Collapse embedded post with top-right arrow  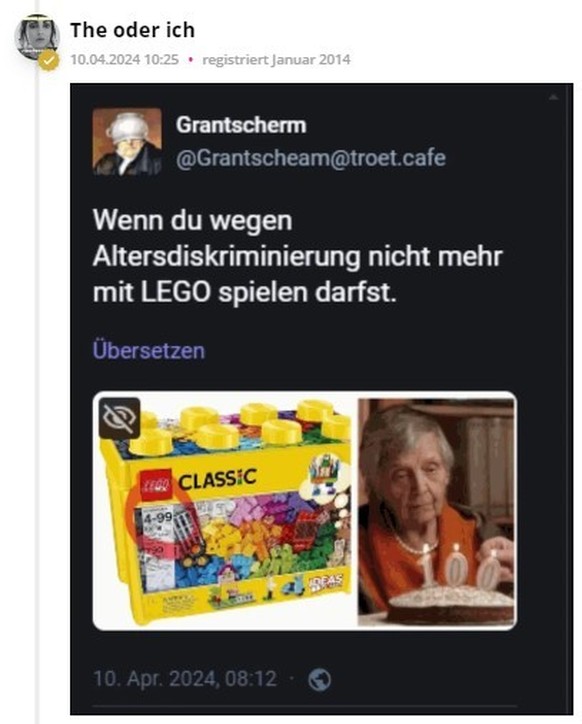553,97
